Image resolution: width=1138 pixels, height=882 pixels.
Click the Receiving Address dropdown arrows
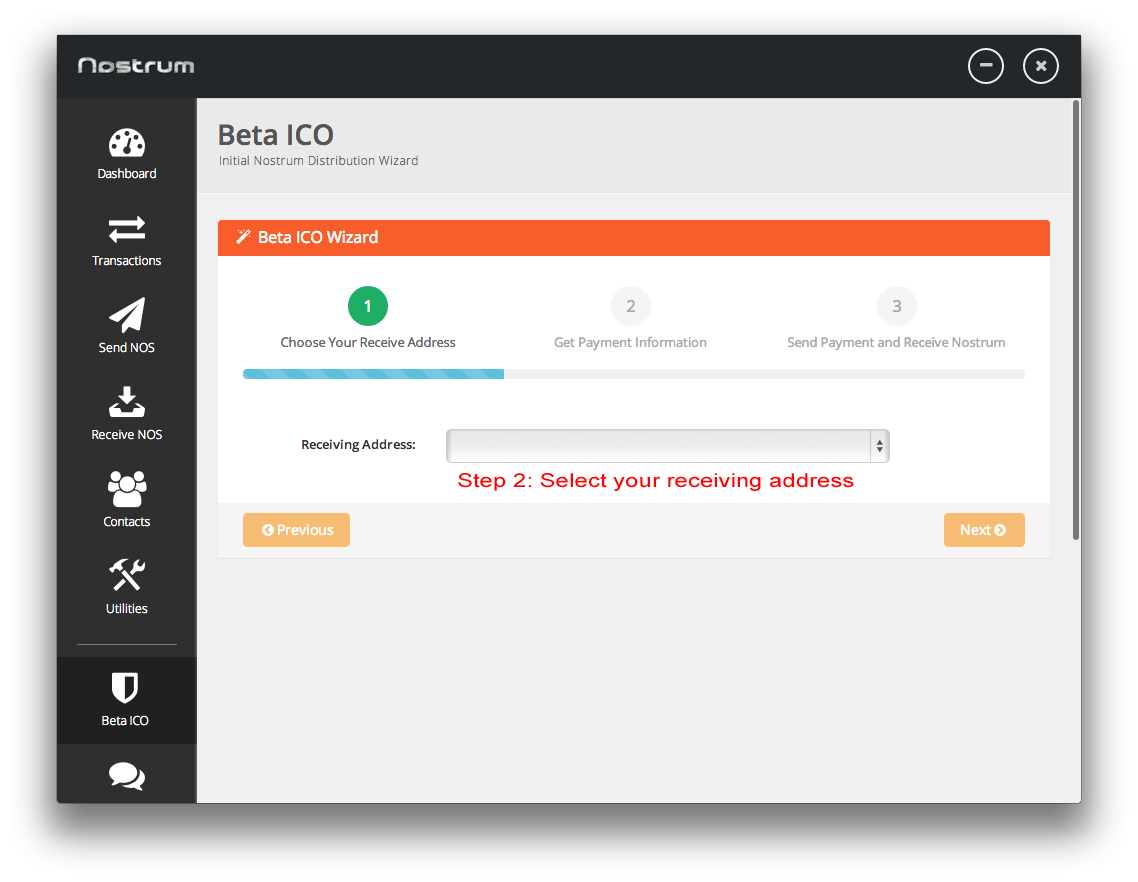click(880, 446)
